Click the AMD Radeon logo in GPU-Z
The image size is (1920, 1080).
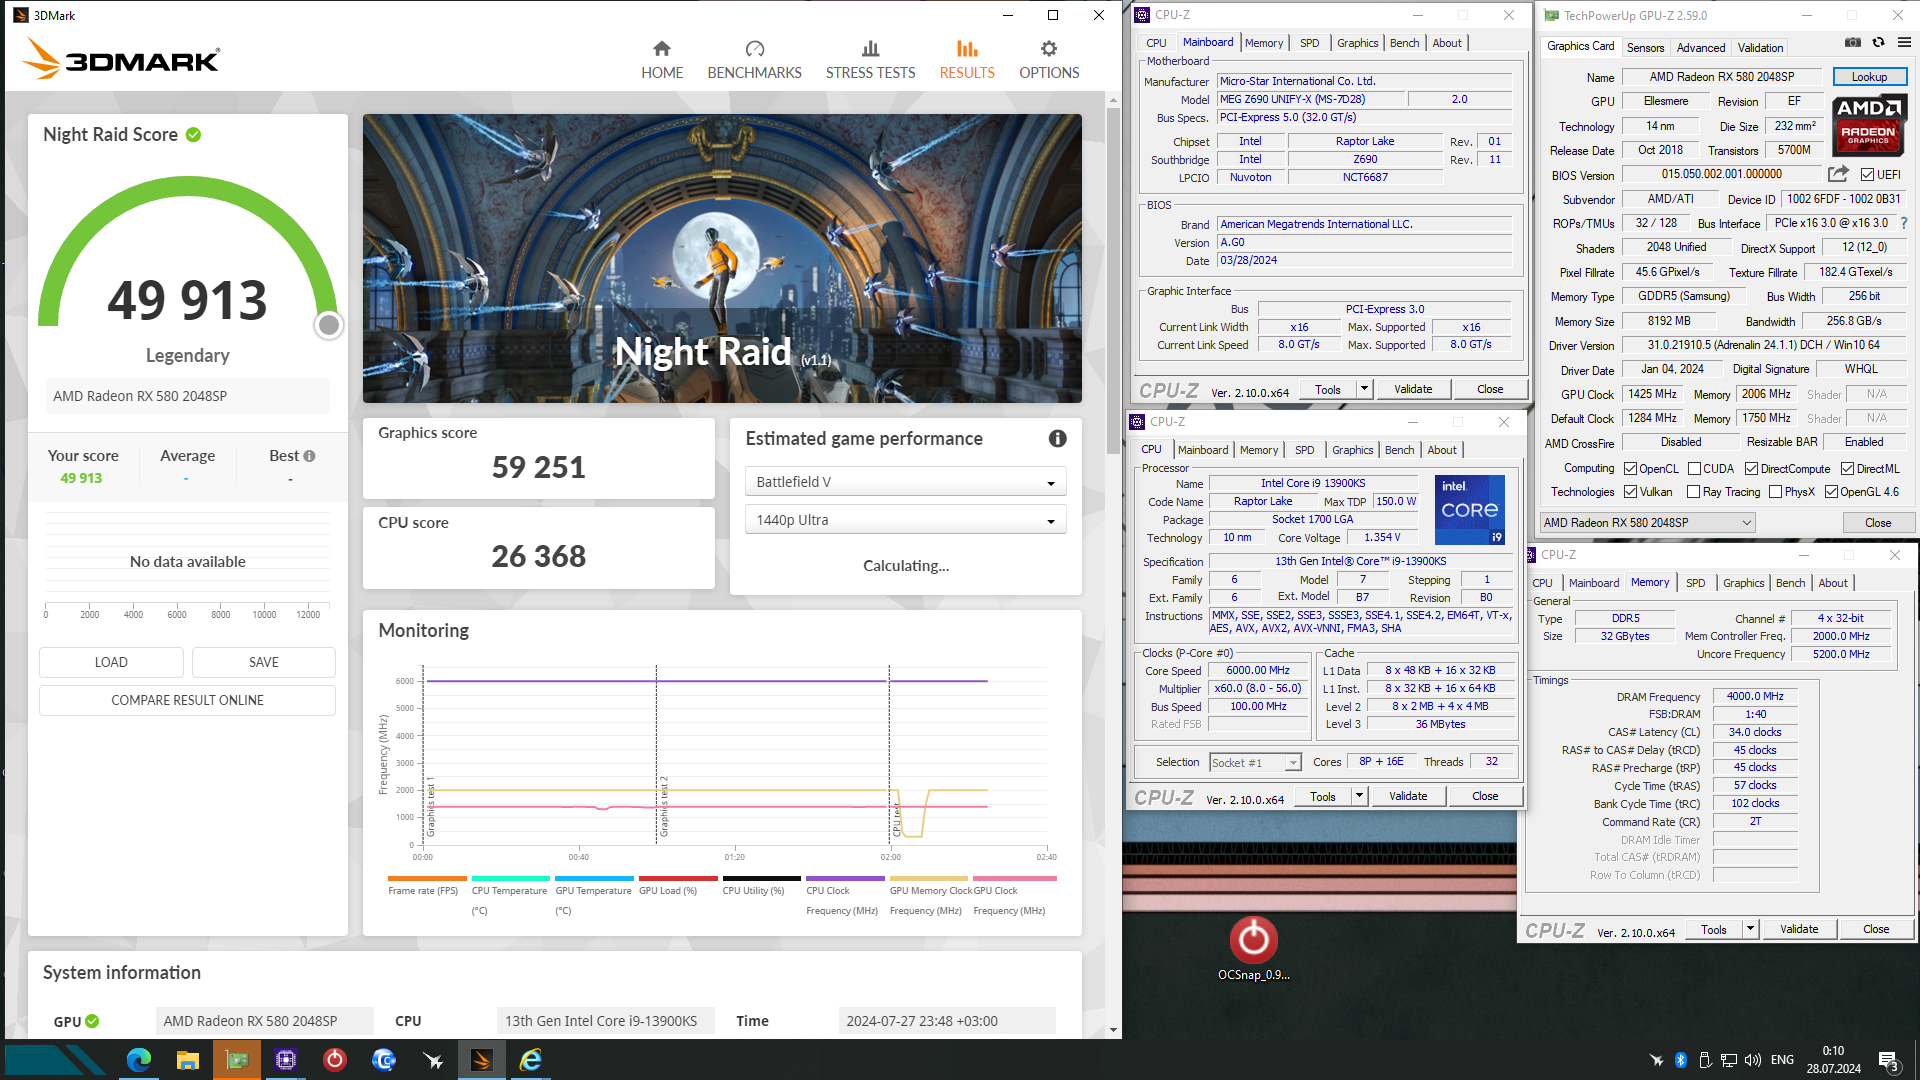point(1869,125)
